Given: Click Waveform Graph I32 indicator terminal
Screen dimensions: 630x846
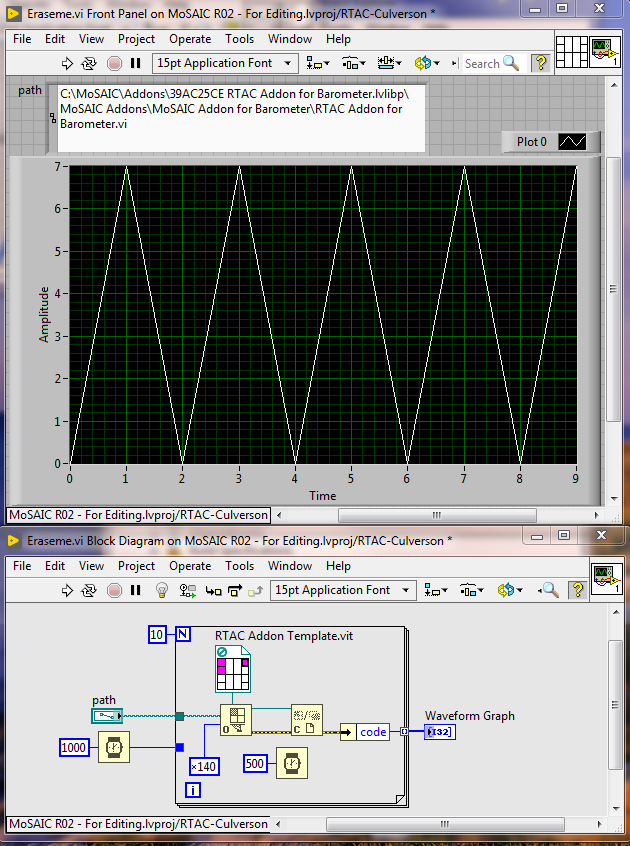Looking at the screenshot, I should [x=440, y=732].
